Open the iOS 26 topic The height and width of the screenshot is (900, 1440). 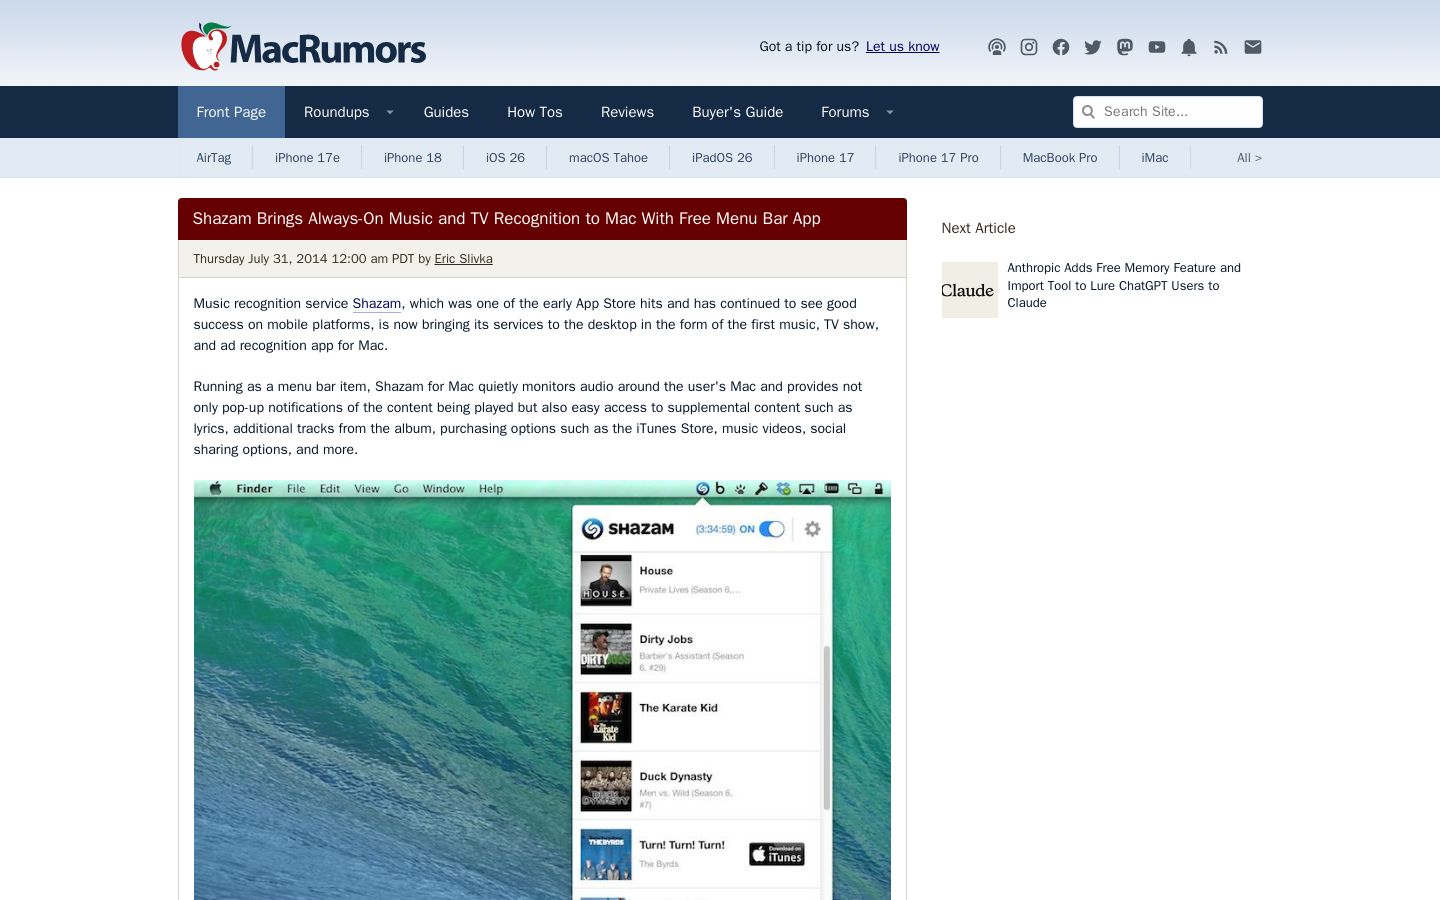(x=505, y=158)
